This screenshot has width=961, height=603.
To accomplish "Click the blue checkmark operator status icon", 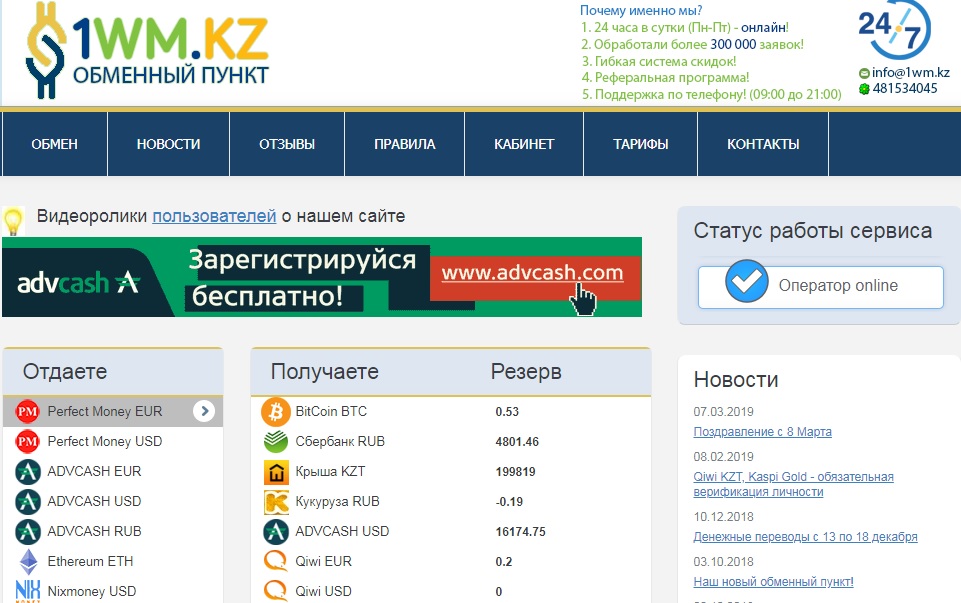I will click(746, 281).
